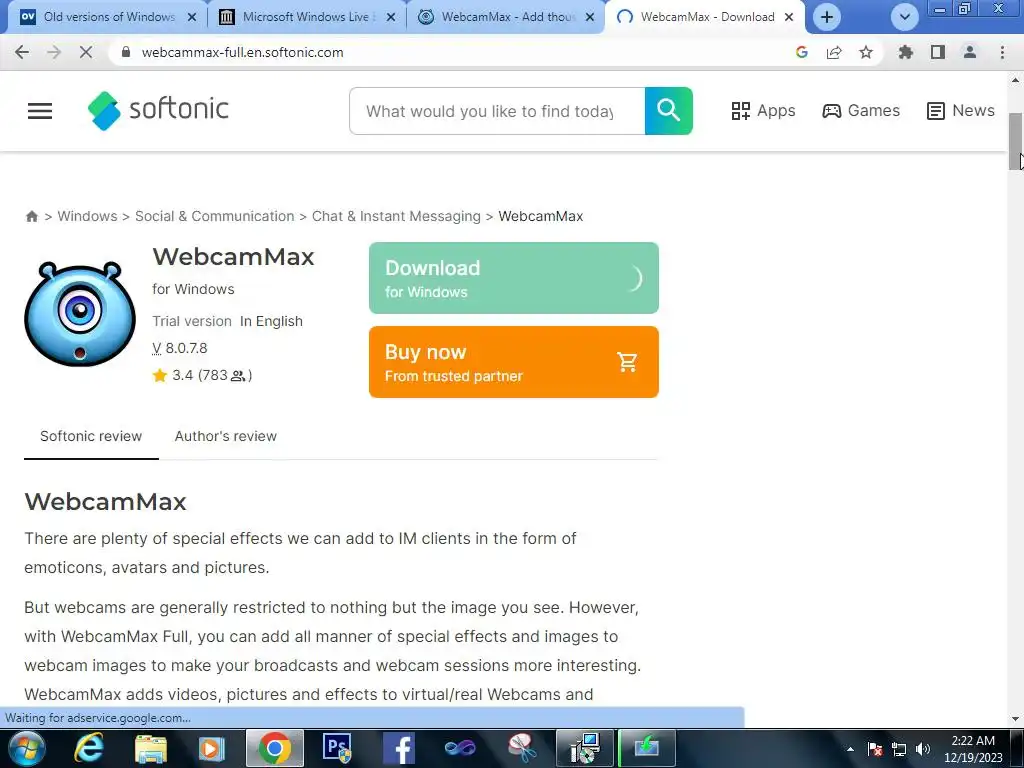The height and width of the screenshot is (768, 1024).
Task: Open the Windows Start menu
Action: 25,748
